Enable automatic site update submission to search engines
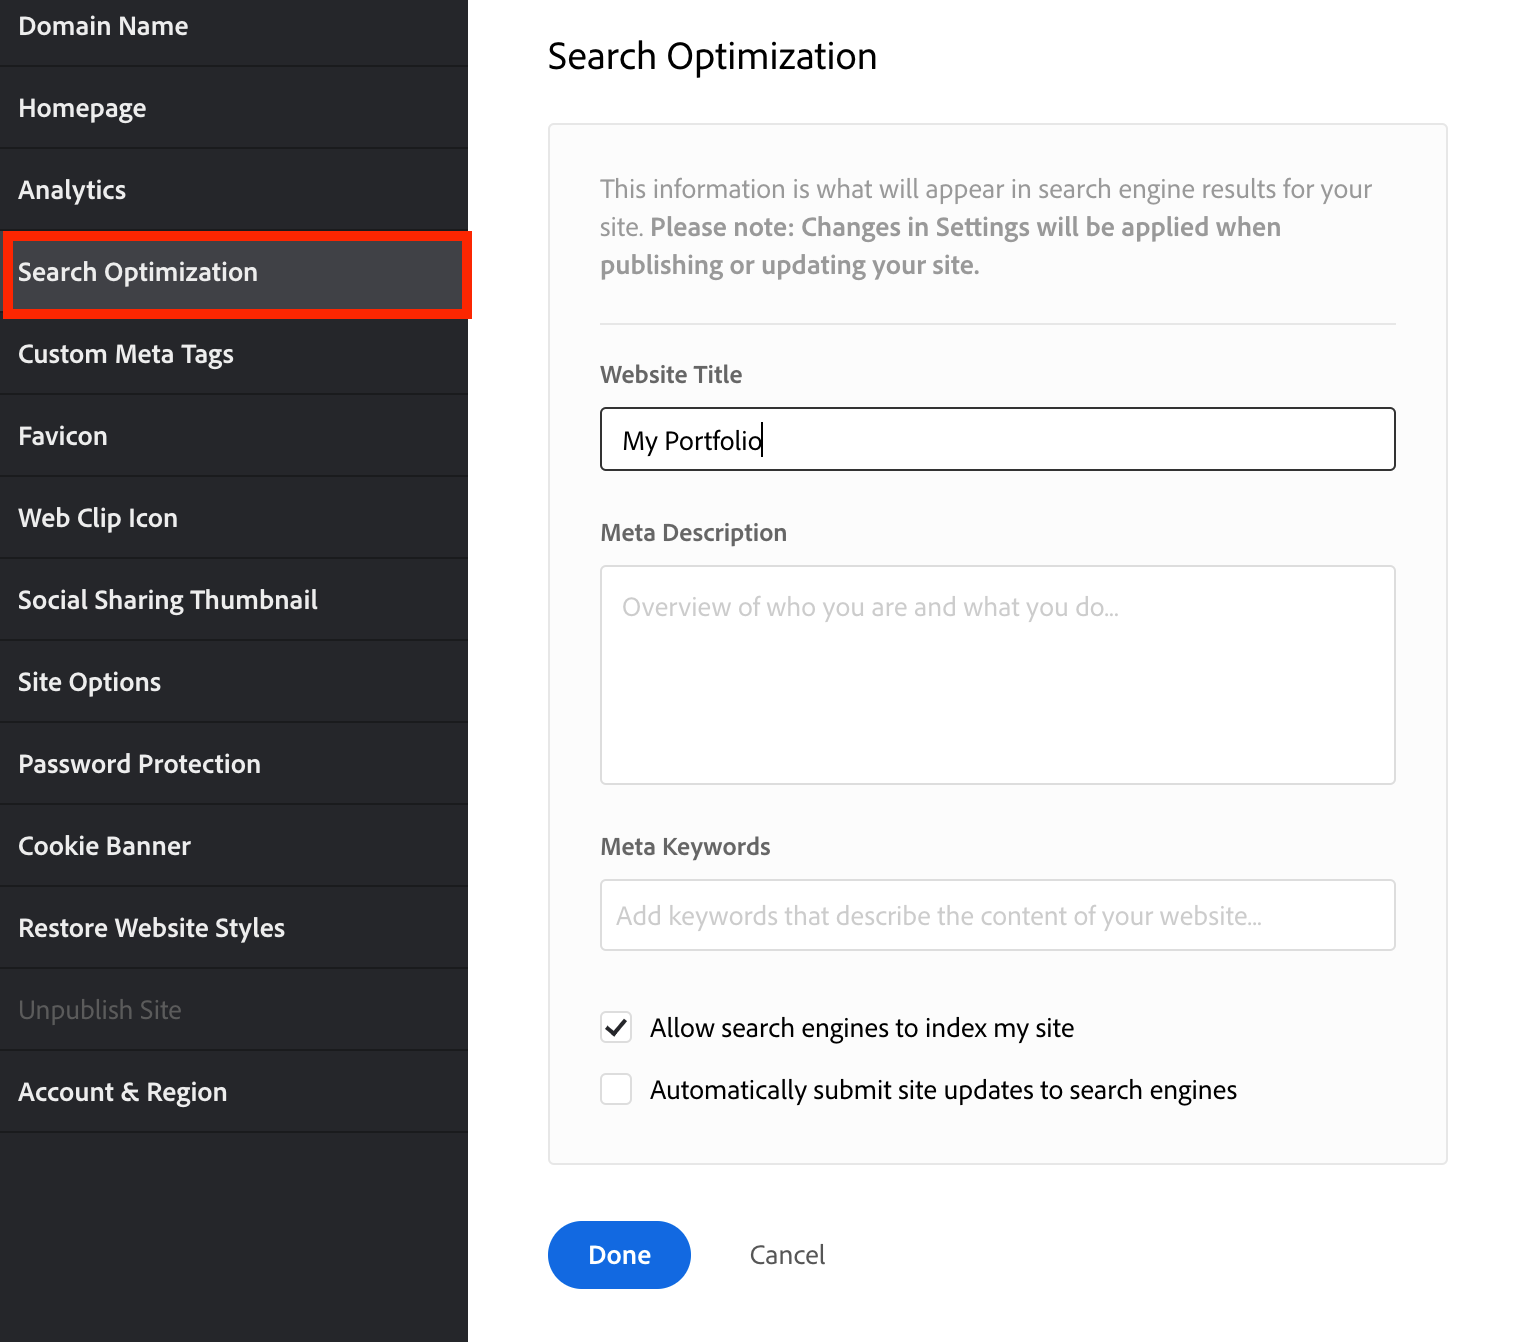The height and width of the screenshot is (1342, 1522). (x=616, y=1089)
